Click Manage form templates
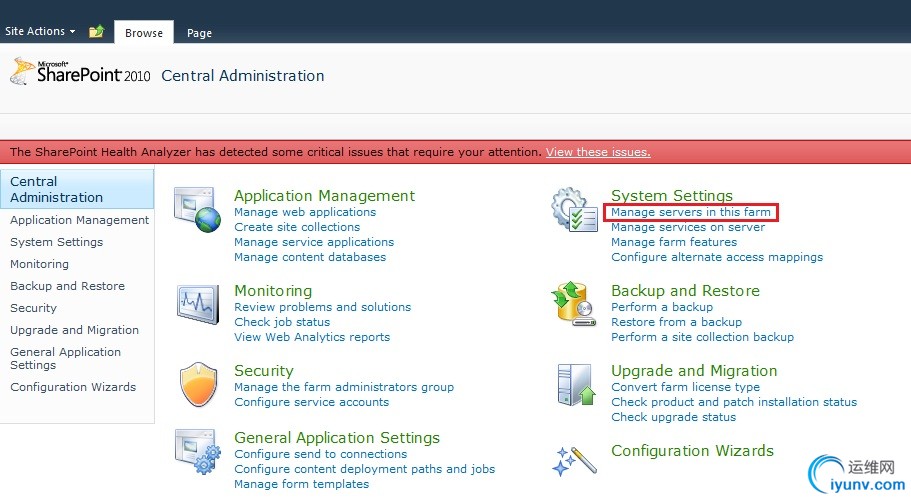This screenshot has height=501, width=911. click(x=302, y=484)
